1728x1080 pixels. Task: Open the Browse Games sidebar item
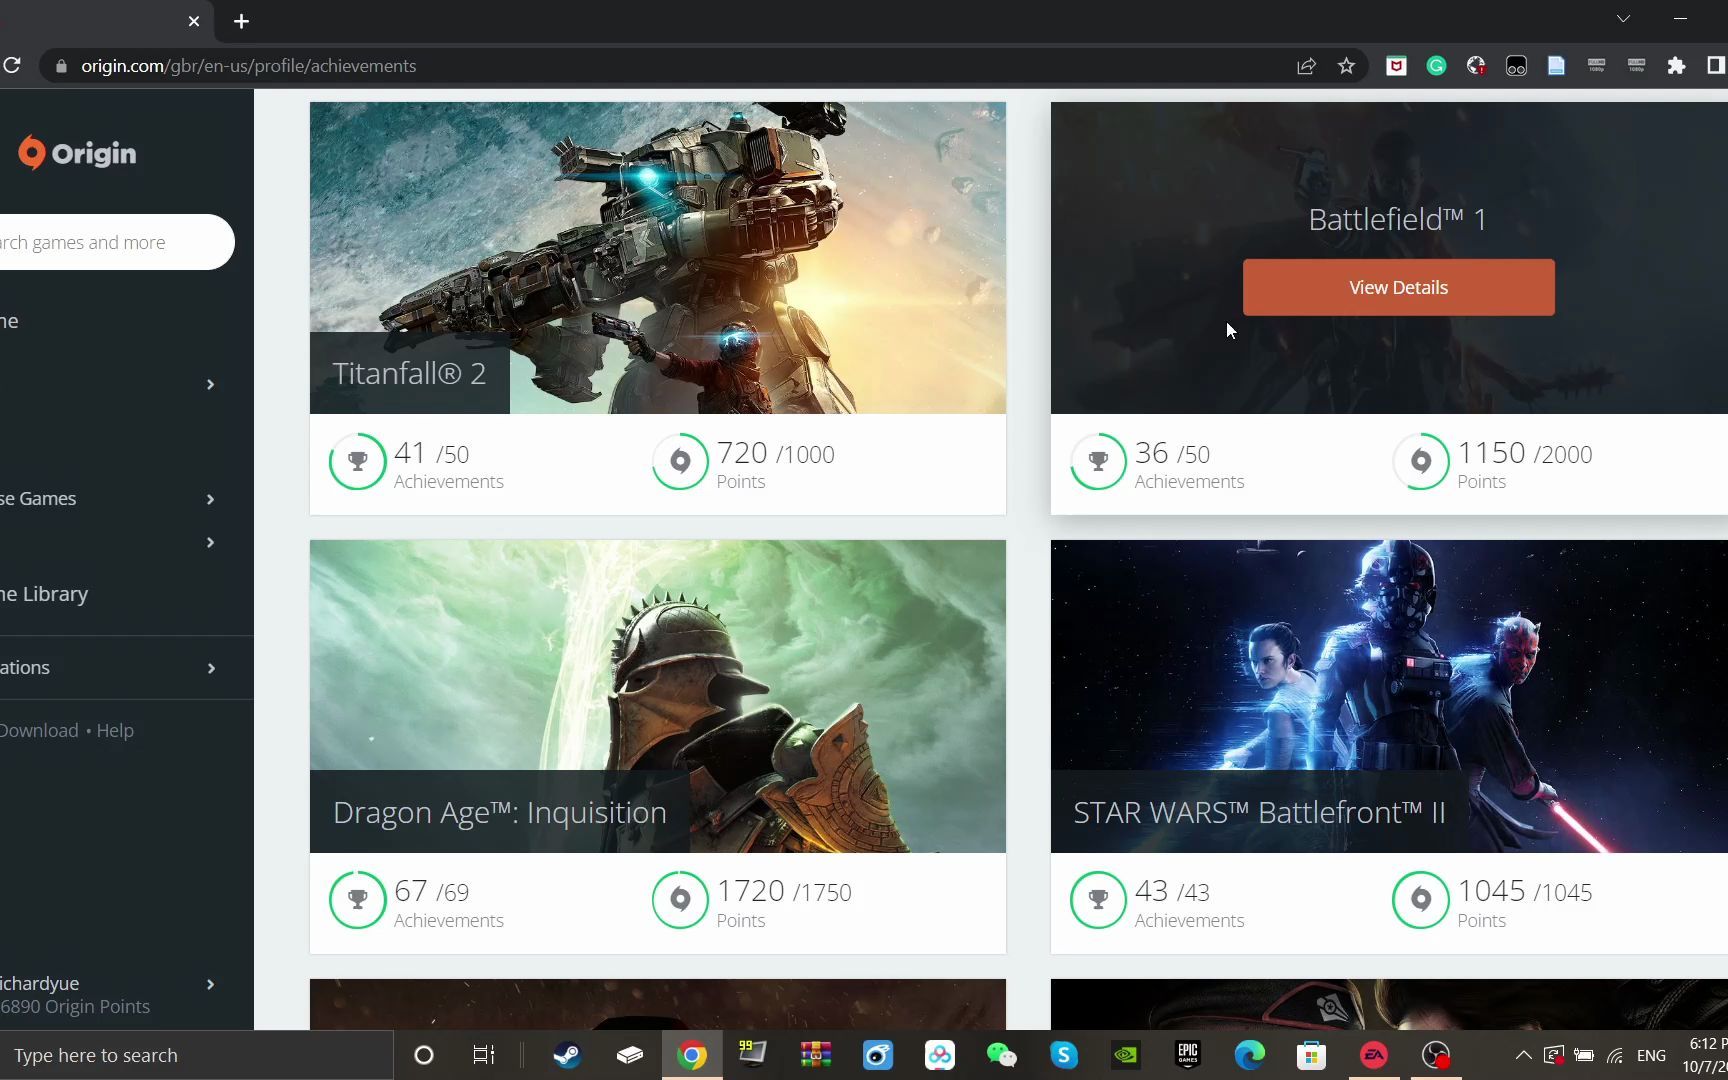point(38,499)
